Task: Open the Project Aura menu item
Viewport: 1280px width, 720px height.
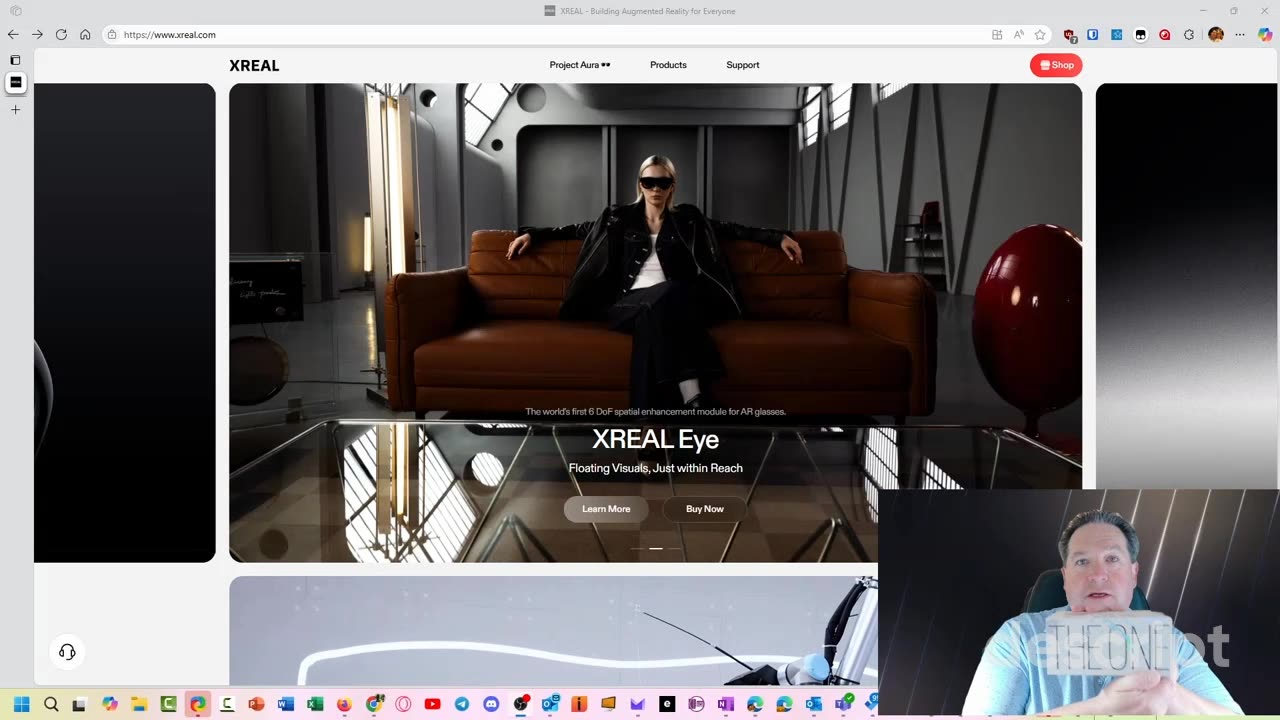Action: coord(580,65)
